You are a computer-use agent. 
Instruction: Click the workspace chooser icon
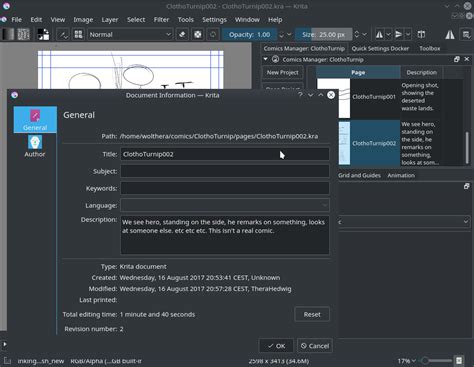tap(466, 34)
